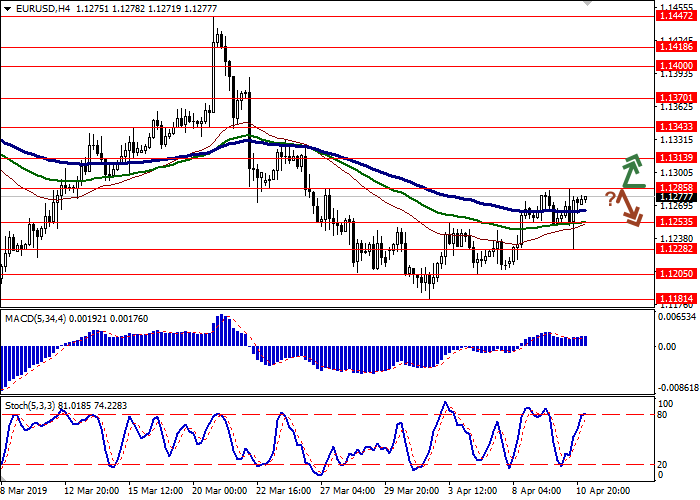Viewport: 700px width, 500px height.
Task: Select the 1.12858 price level label
Action: pyautogui.click(x=675, y=187)
